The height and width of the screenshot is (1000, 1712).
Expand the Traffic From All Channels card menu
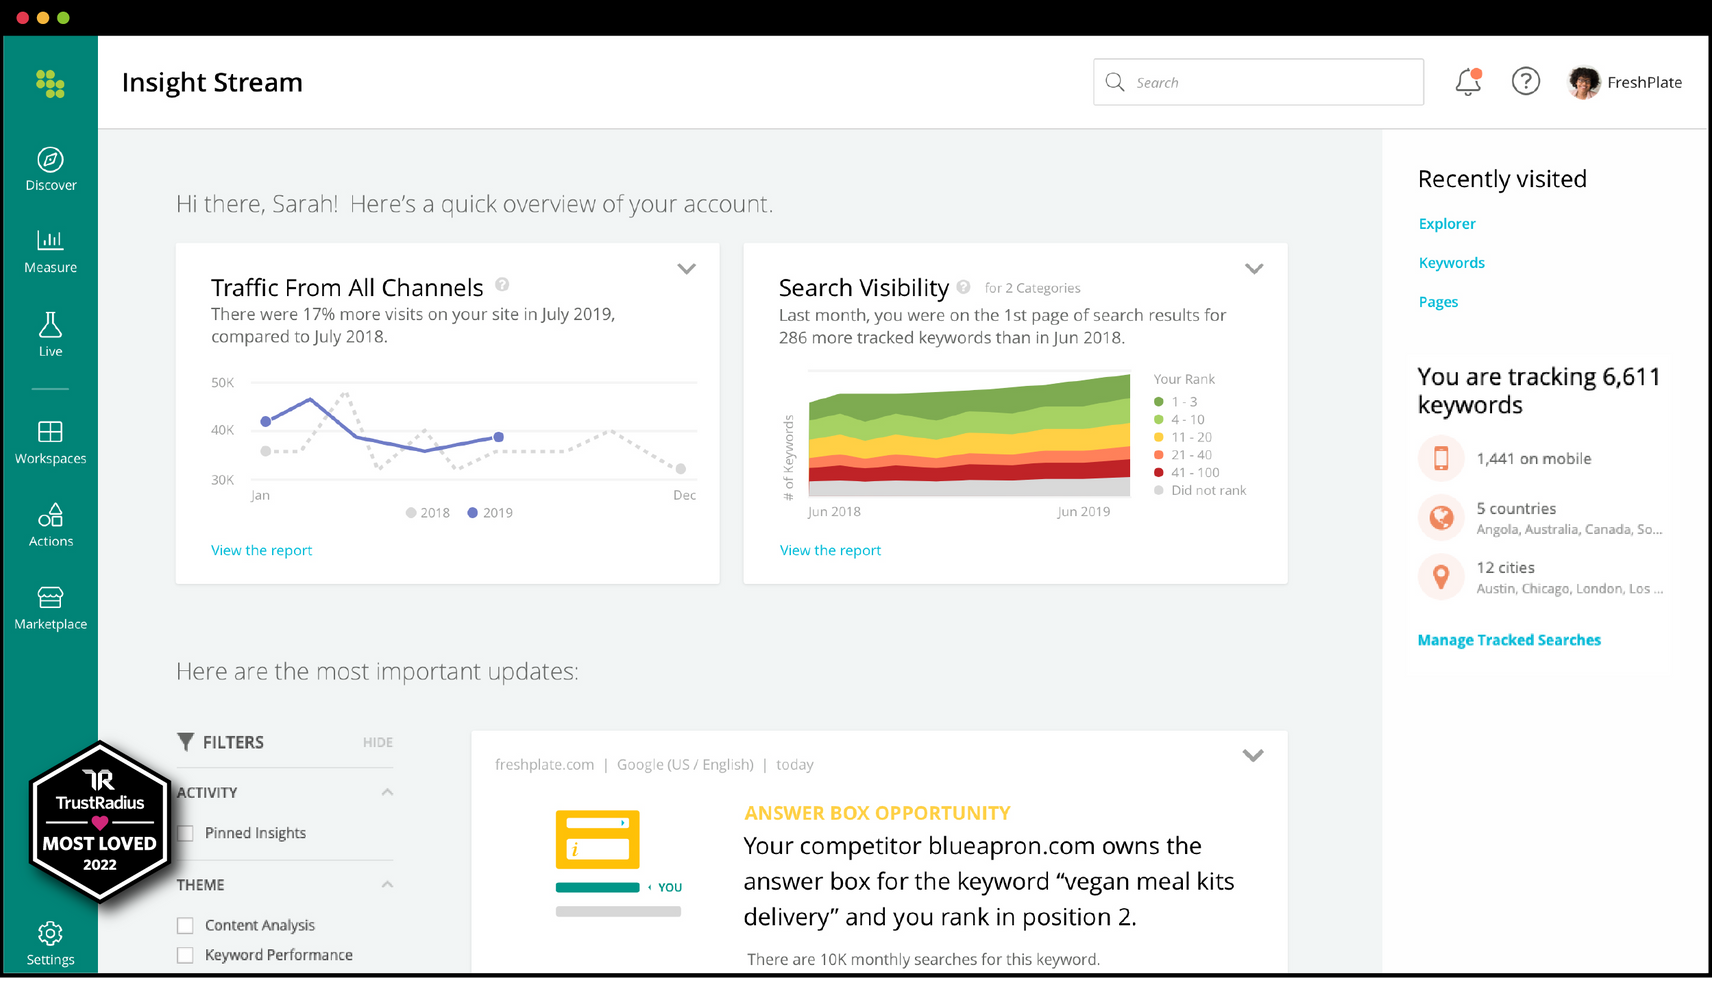point(686,269)
